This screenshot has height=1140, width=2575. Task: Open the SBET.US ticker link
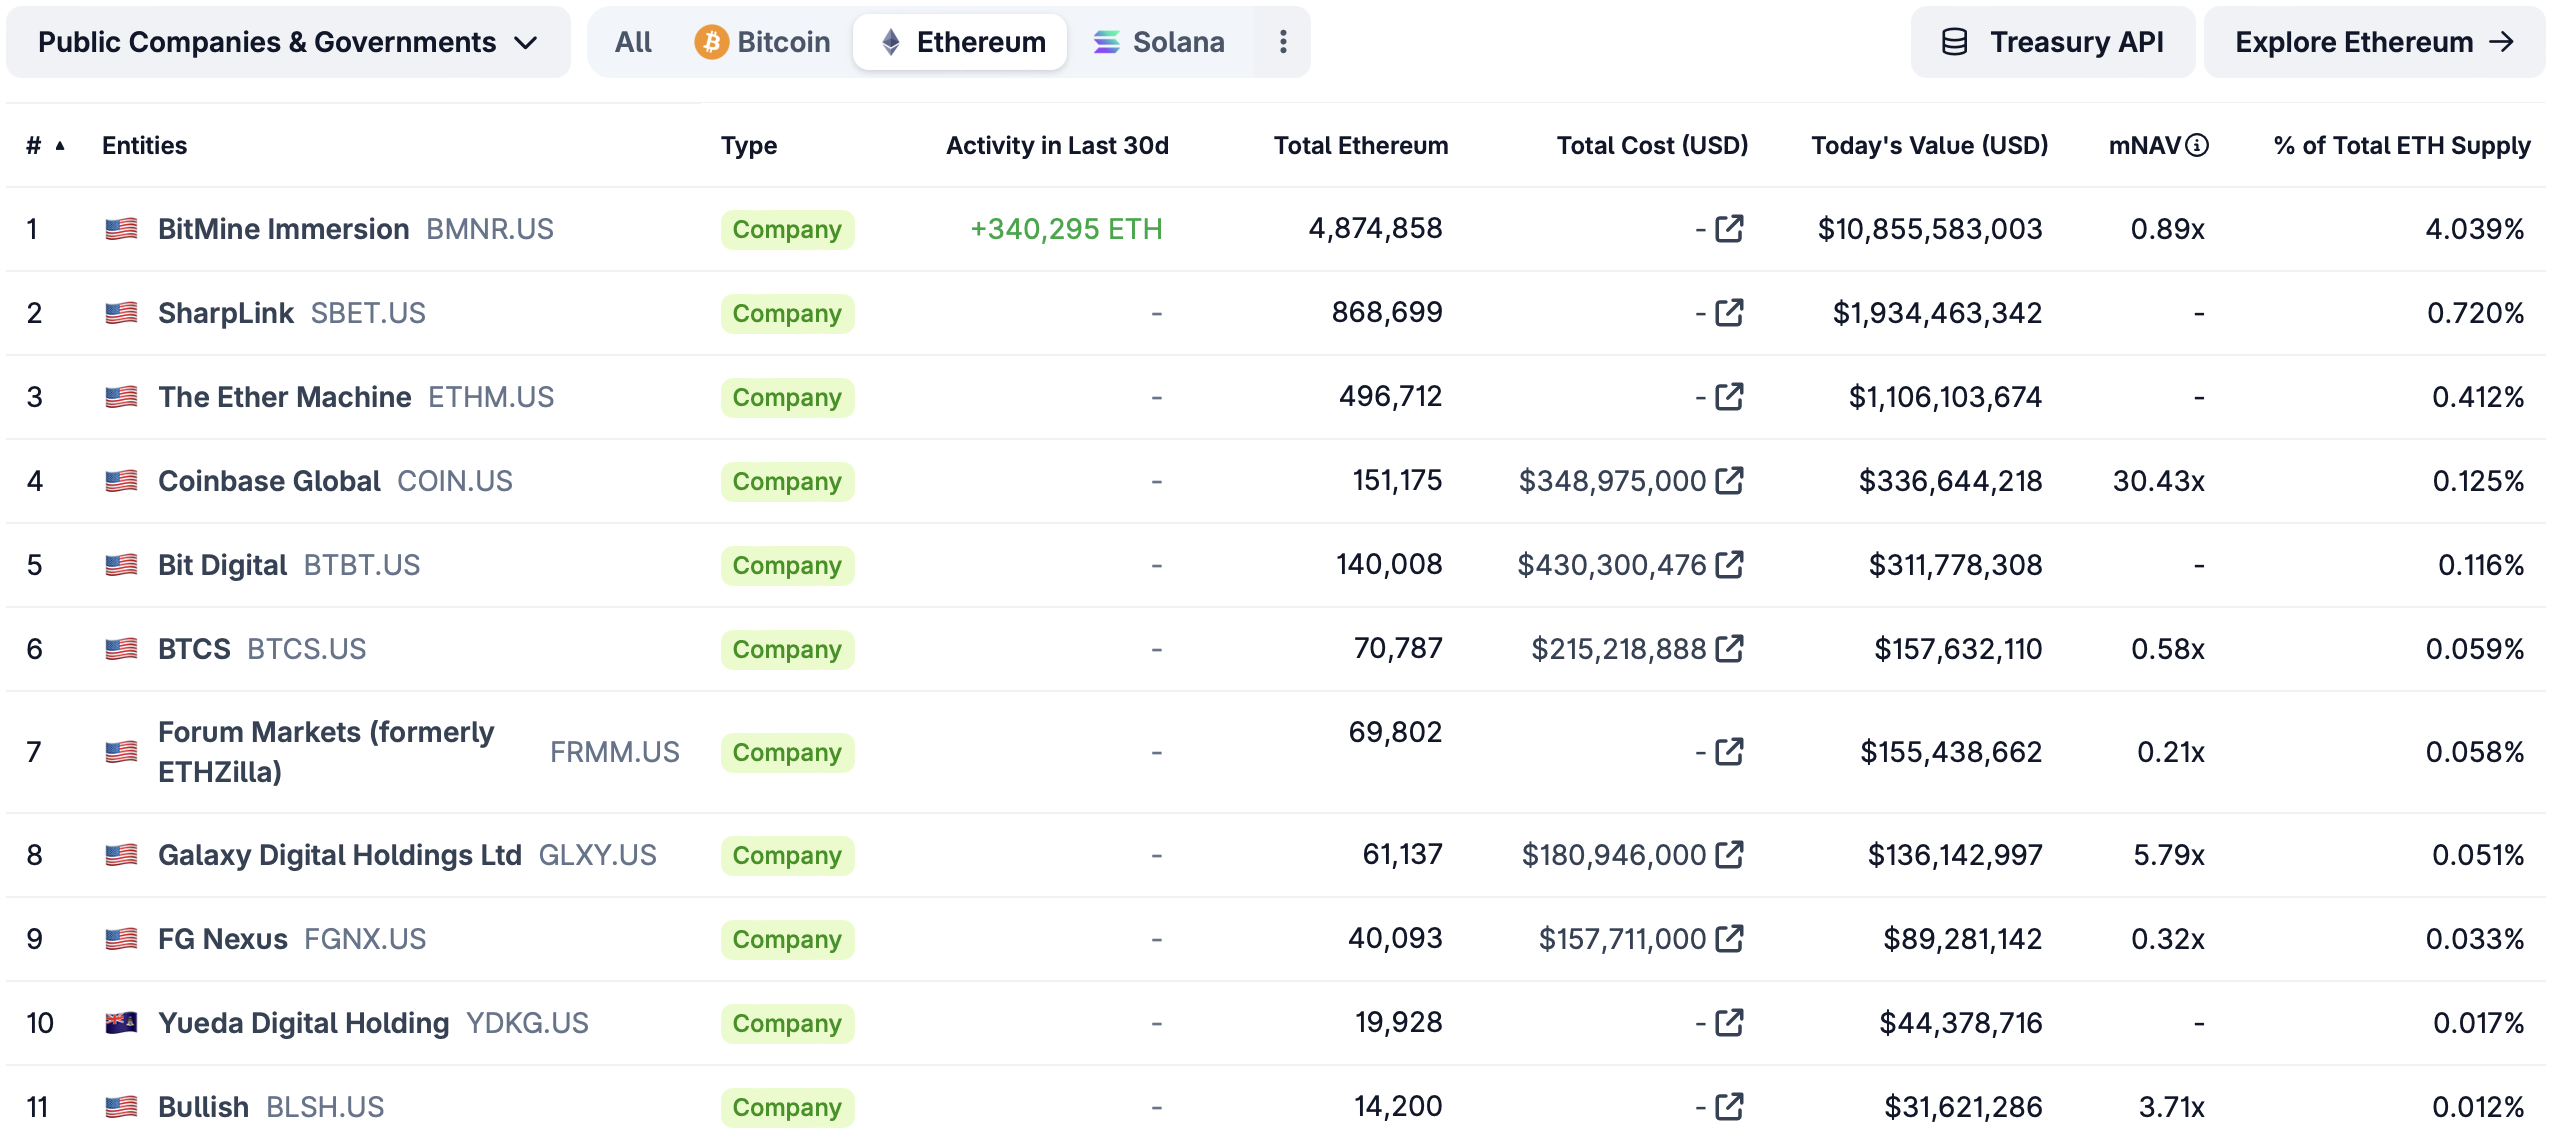tap(369, 312)
